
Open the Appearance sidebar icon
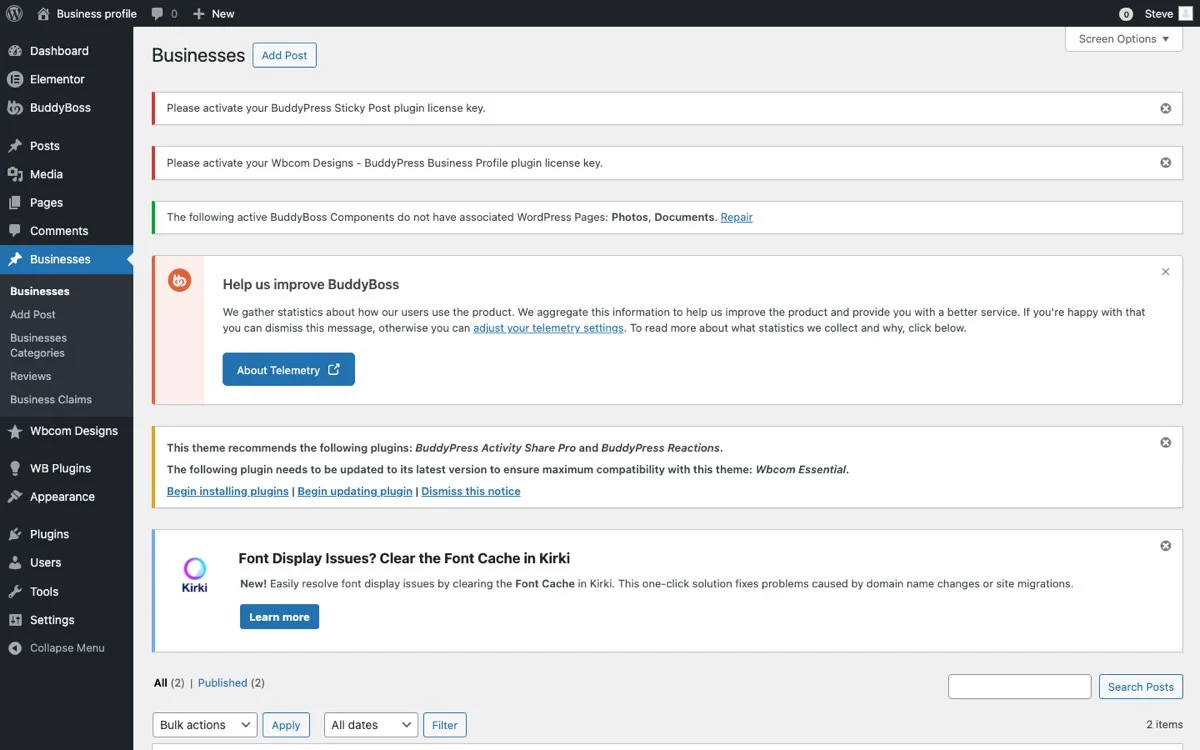16,497
